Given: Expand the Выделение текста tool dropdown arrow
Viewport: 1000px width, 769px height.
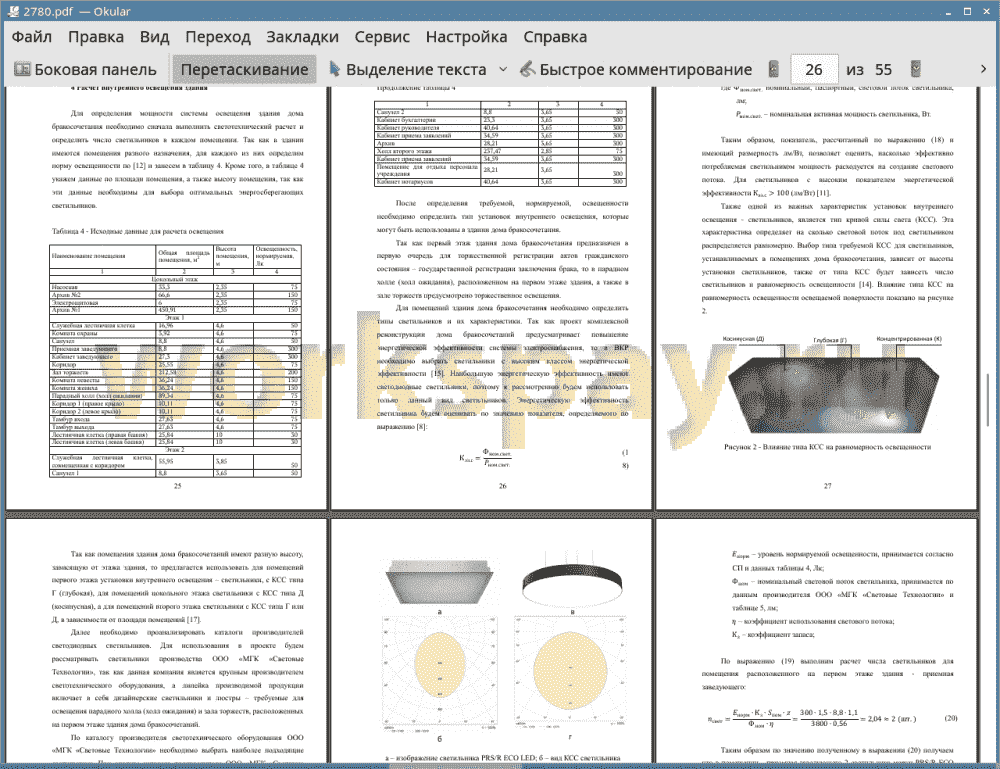Looking at the screenshot, I should (503, 69).
